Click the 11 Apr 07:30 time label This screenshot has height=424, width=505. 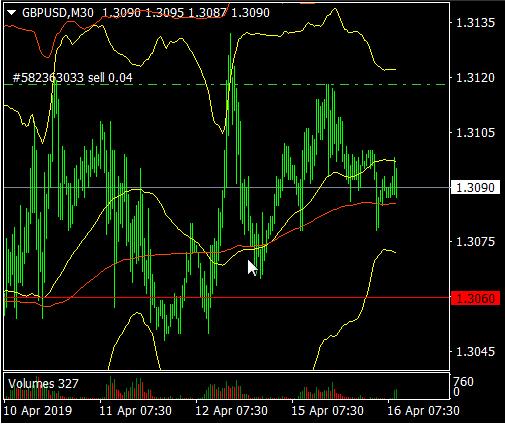(x=136, y=411)
